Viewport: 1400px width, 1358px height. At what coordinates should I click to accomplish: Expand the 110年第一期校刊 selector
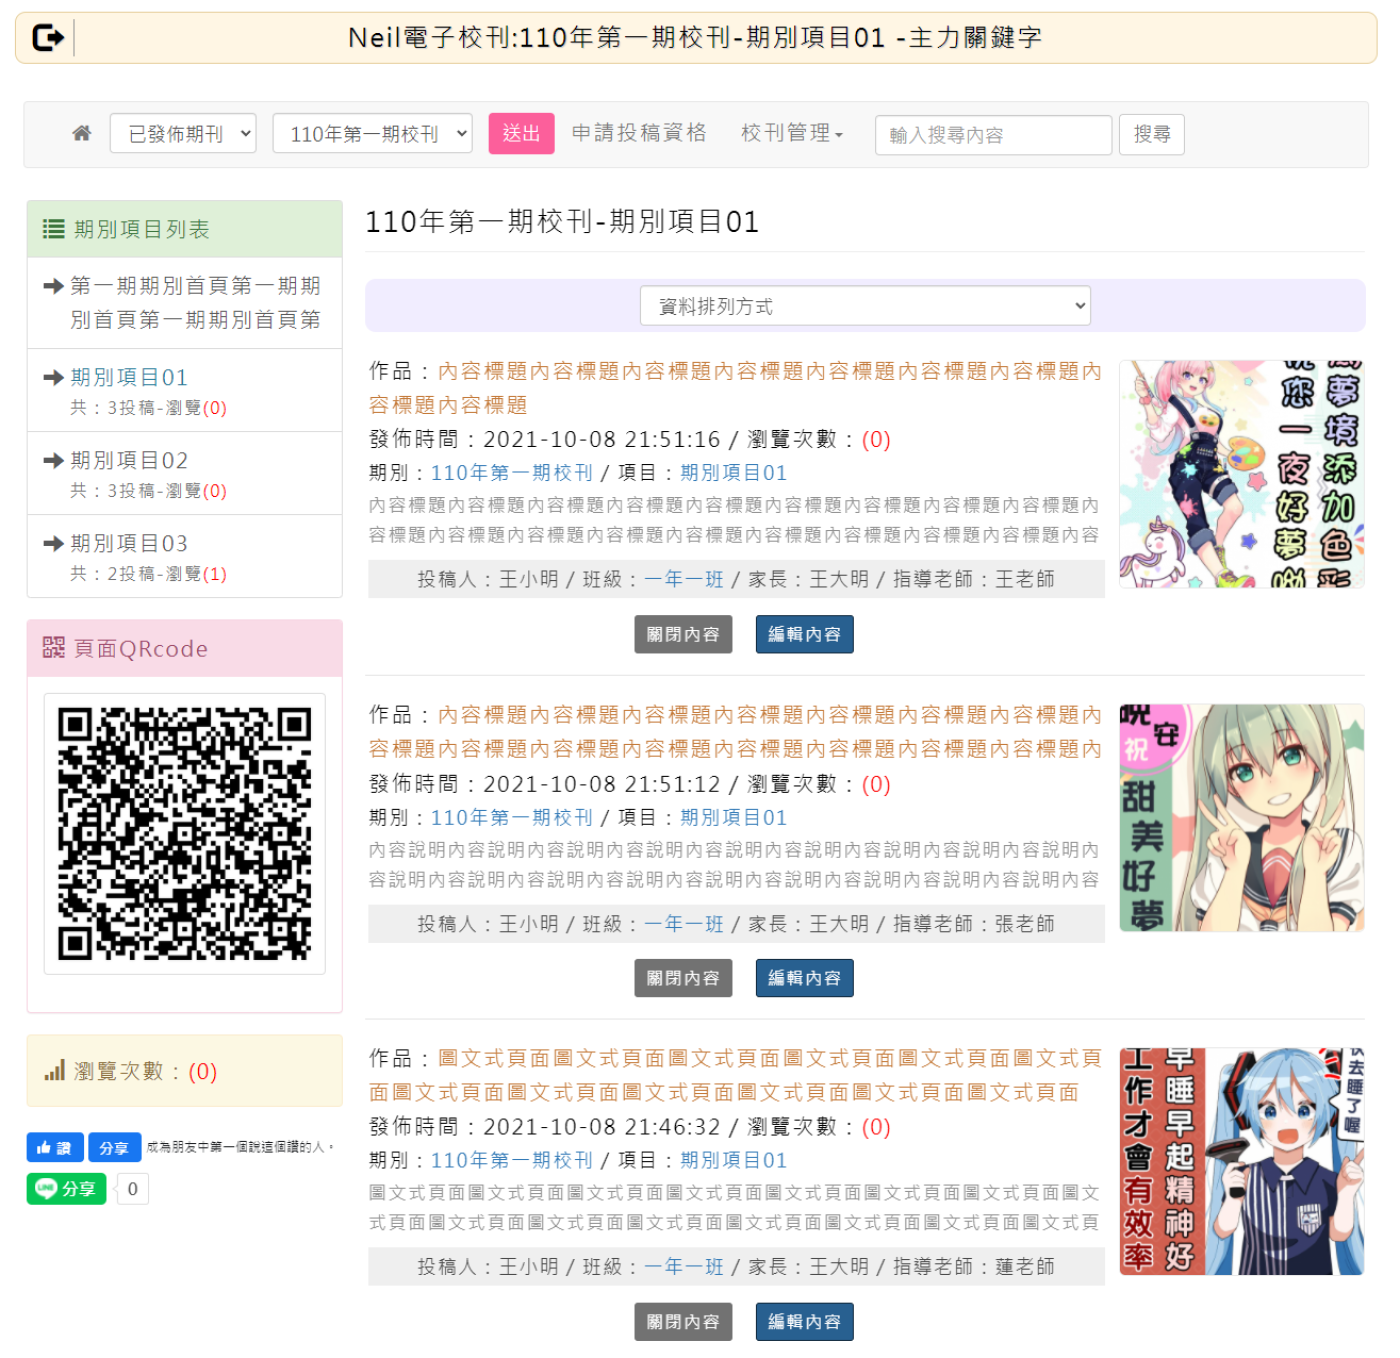[372, 134]
